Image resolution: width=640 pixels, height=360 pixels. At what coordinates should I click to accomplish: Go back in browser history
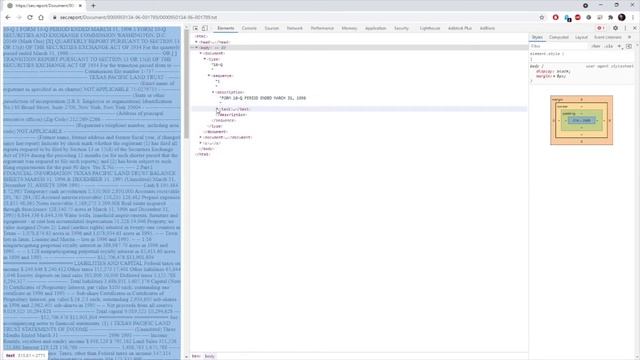point(8,18)
